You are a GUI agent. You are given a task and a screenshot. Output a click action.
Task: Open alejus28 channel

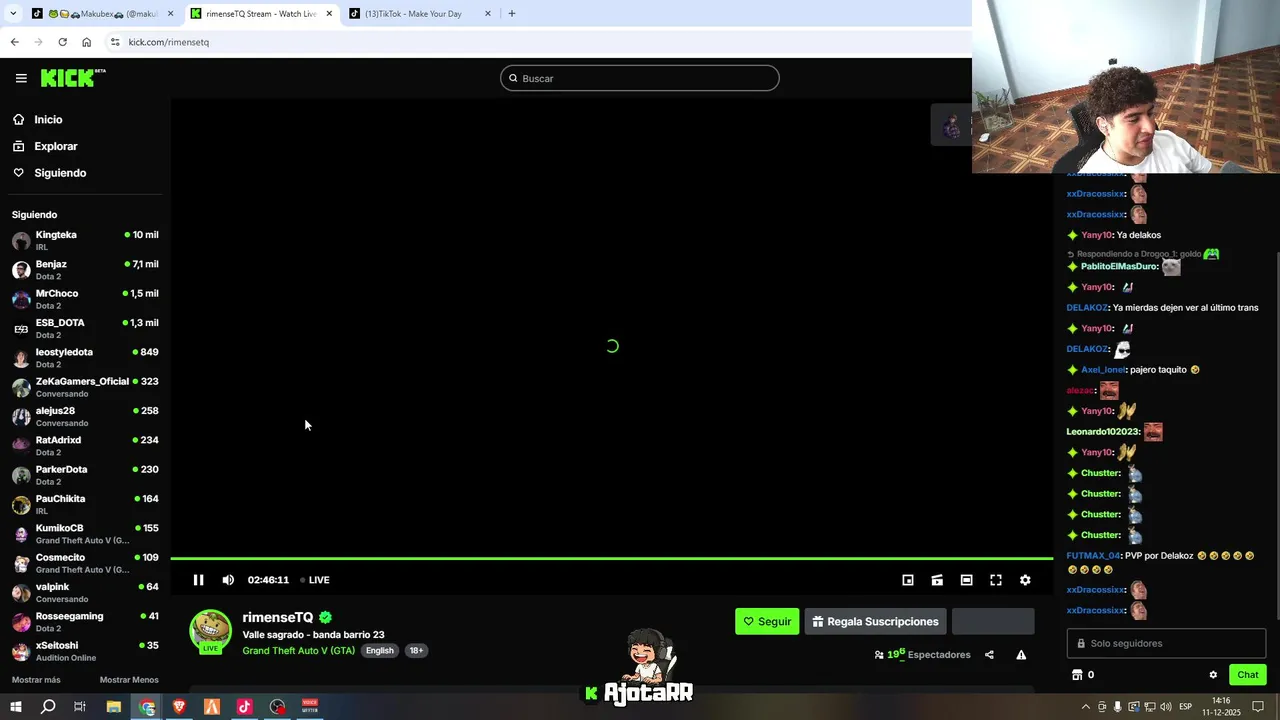click(x=85, y=416)
